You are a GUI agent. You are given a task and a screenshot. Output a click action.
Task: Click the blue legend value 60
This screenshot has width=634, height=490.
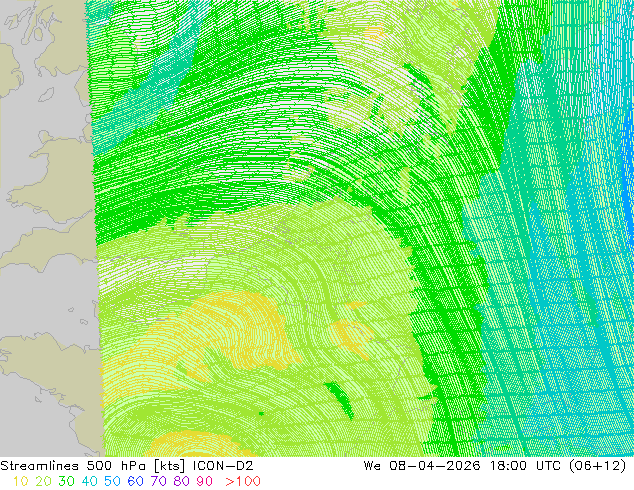pos(135,482)
